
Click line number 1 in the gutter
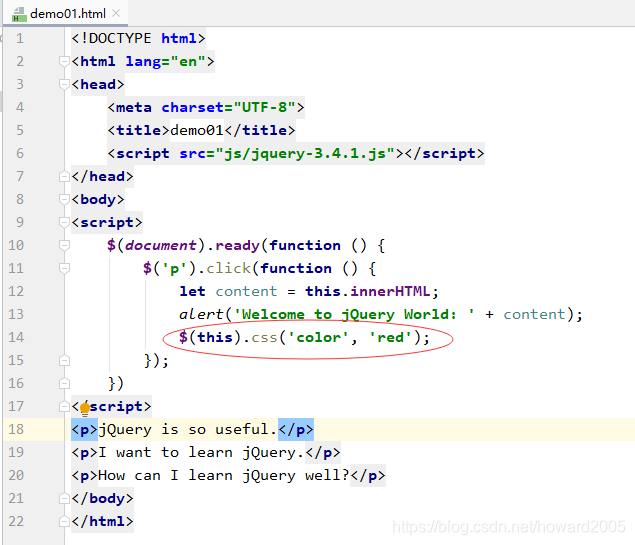tap(19, 38)
